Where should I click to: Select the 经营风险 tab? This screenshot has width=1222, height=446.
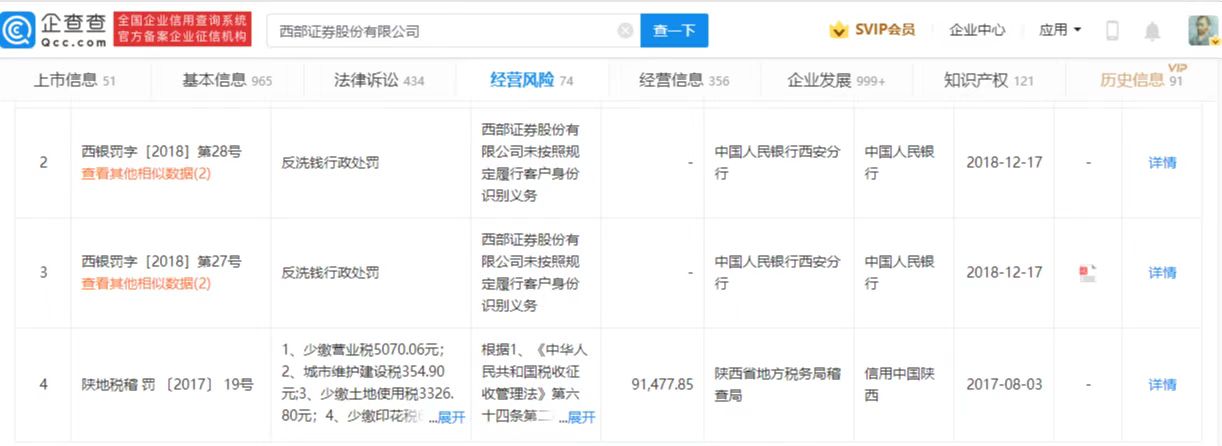[531, 80]
